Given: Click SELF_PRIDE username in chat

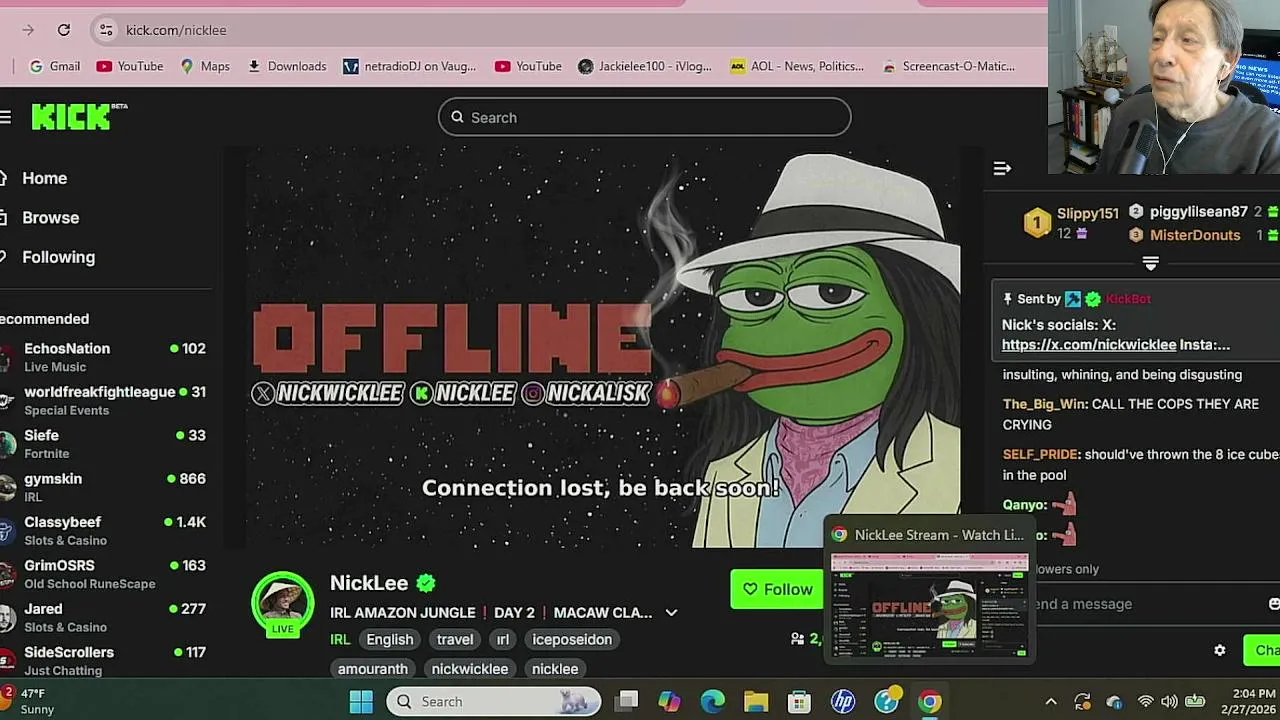Looking at the screenshot, I should pos(1041,454).
